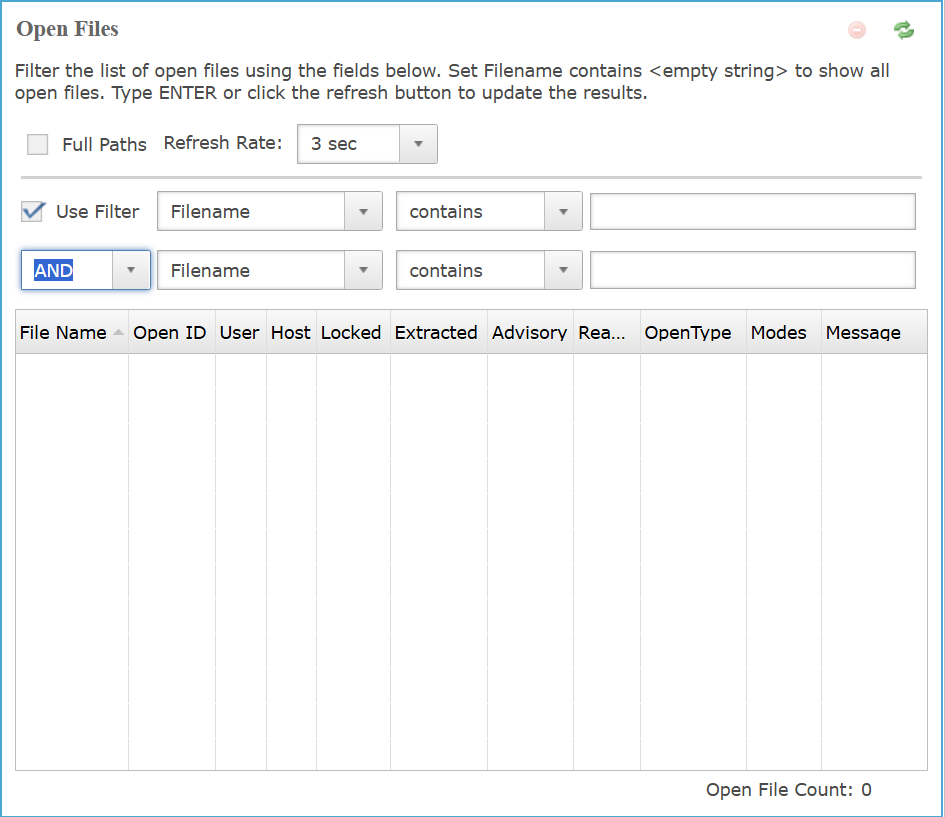Enable the Full Paths checkbox
Screen dimensions: 945x817
38,144
